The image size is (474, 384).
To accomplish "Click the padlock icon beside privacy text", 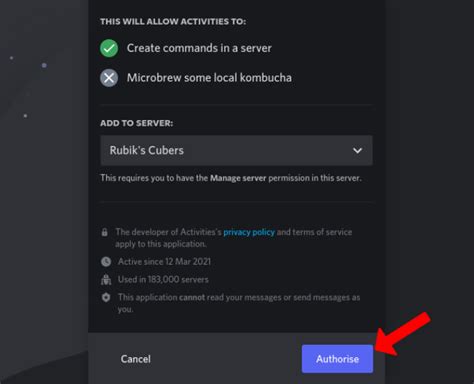I will [105, 232].
